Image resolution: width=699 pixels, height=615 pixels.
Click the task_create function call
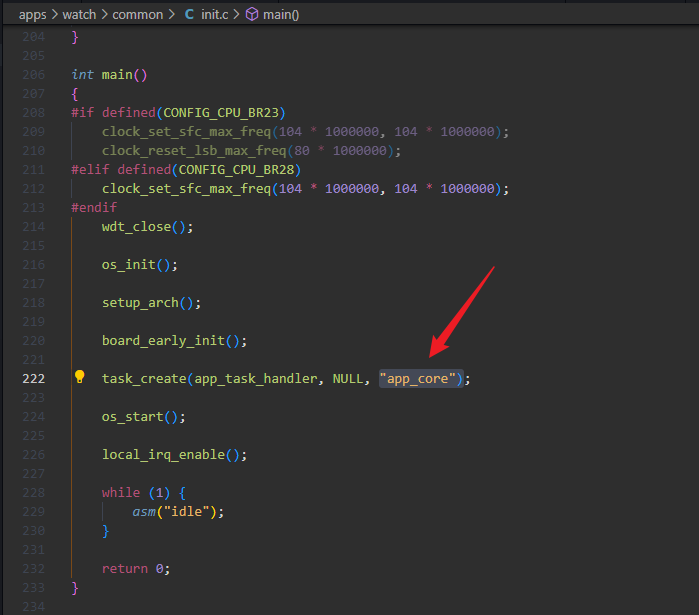144,379
